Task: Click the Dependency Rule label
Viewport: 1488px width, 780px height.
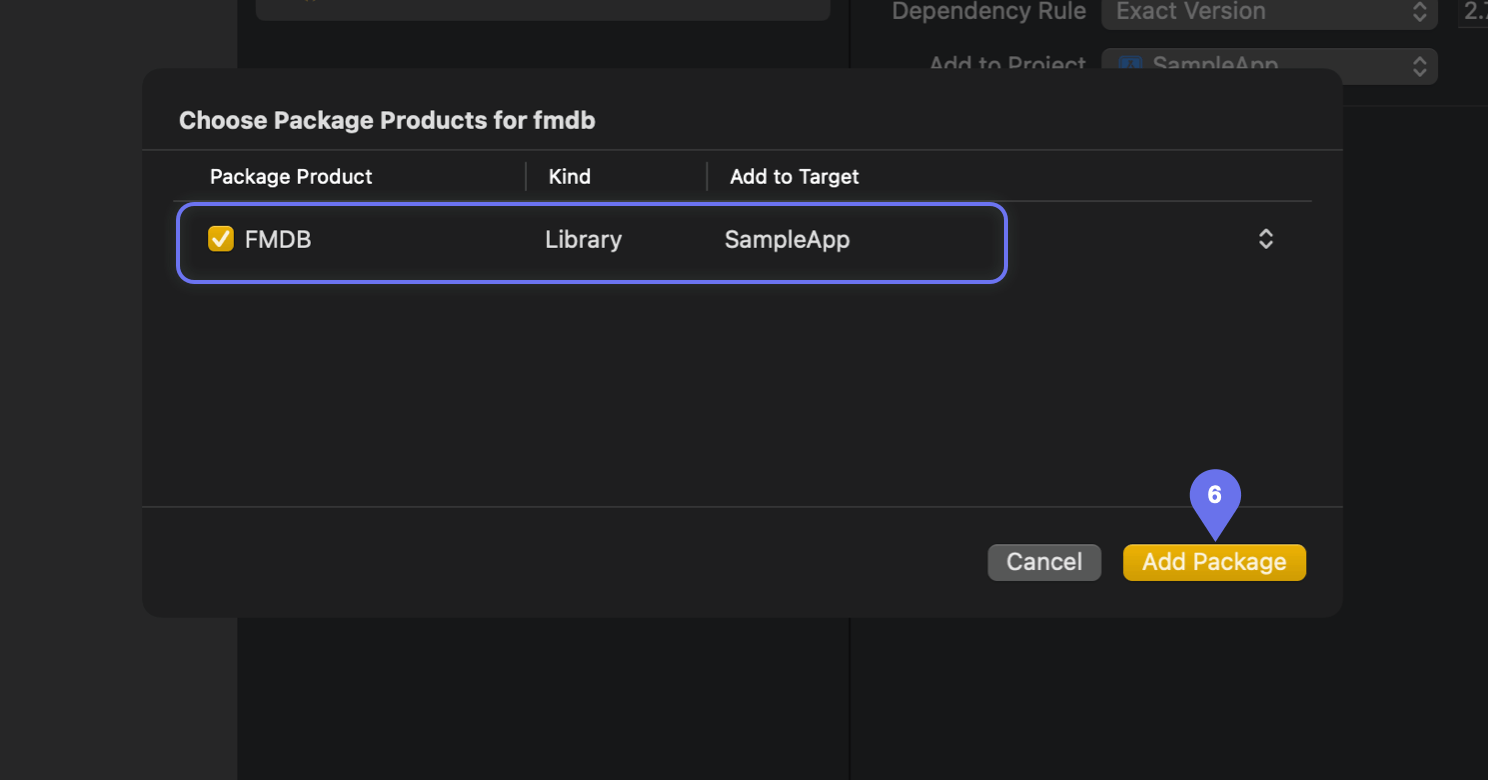Action: [x=988, y=12]
